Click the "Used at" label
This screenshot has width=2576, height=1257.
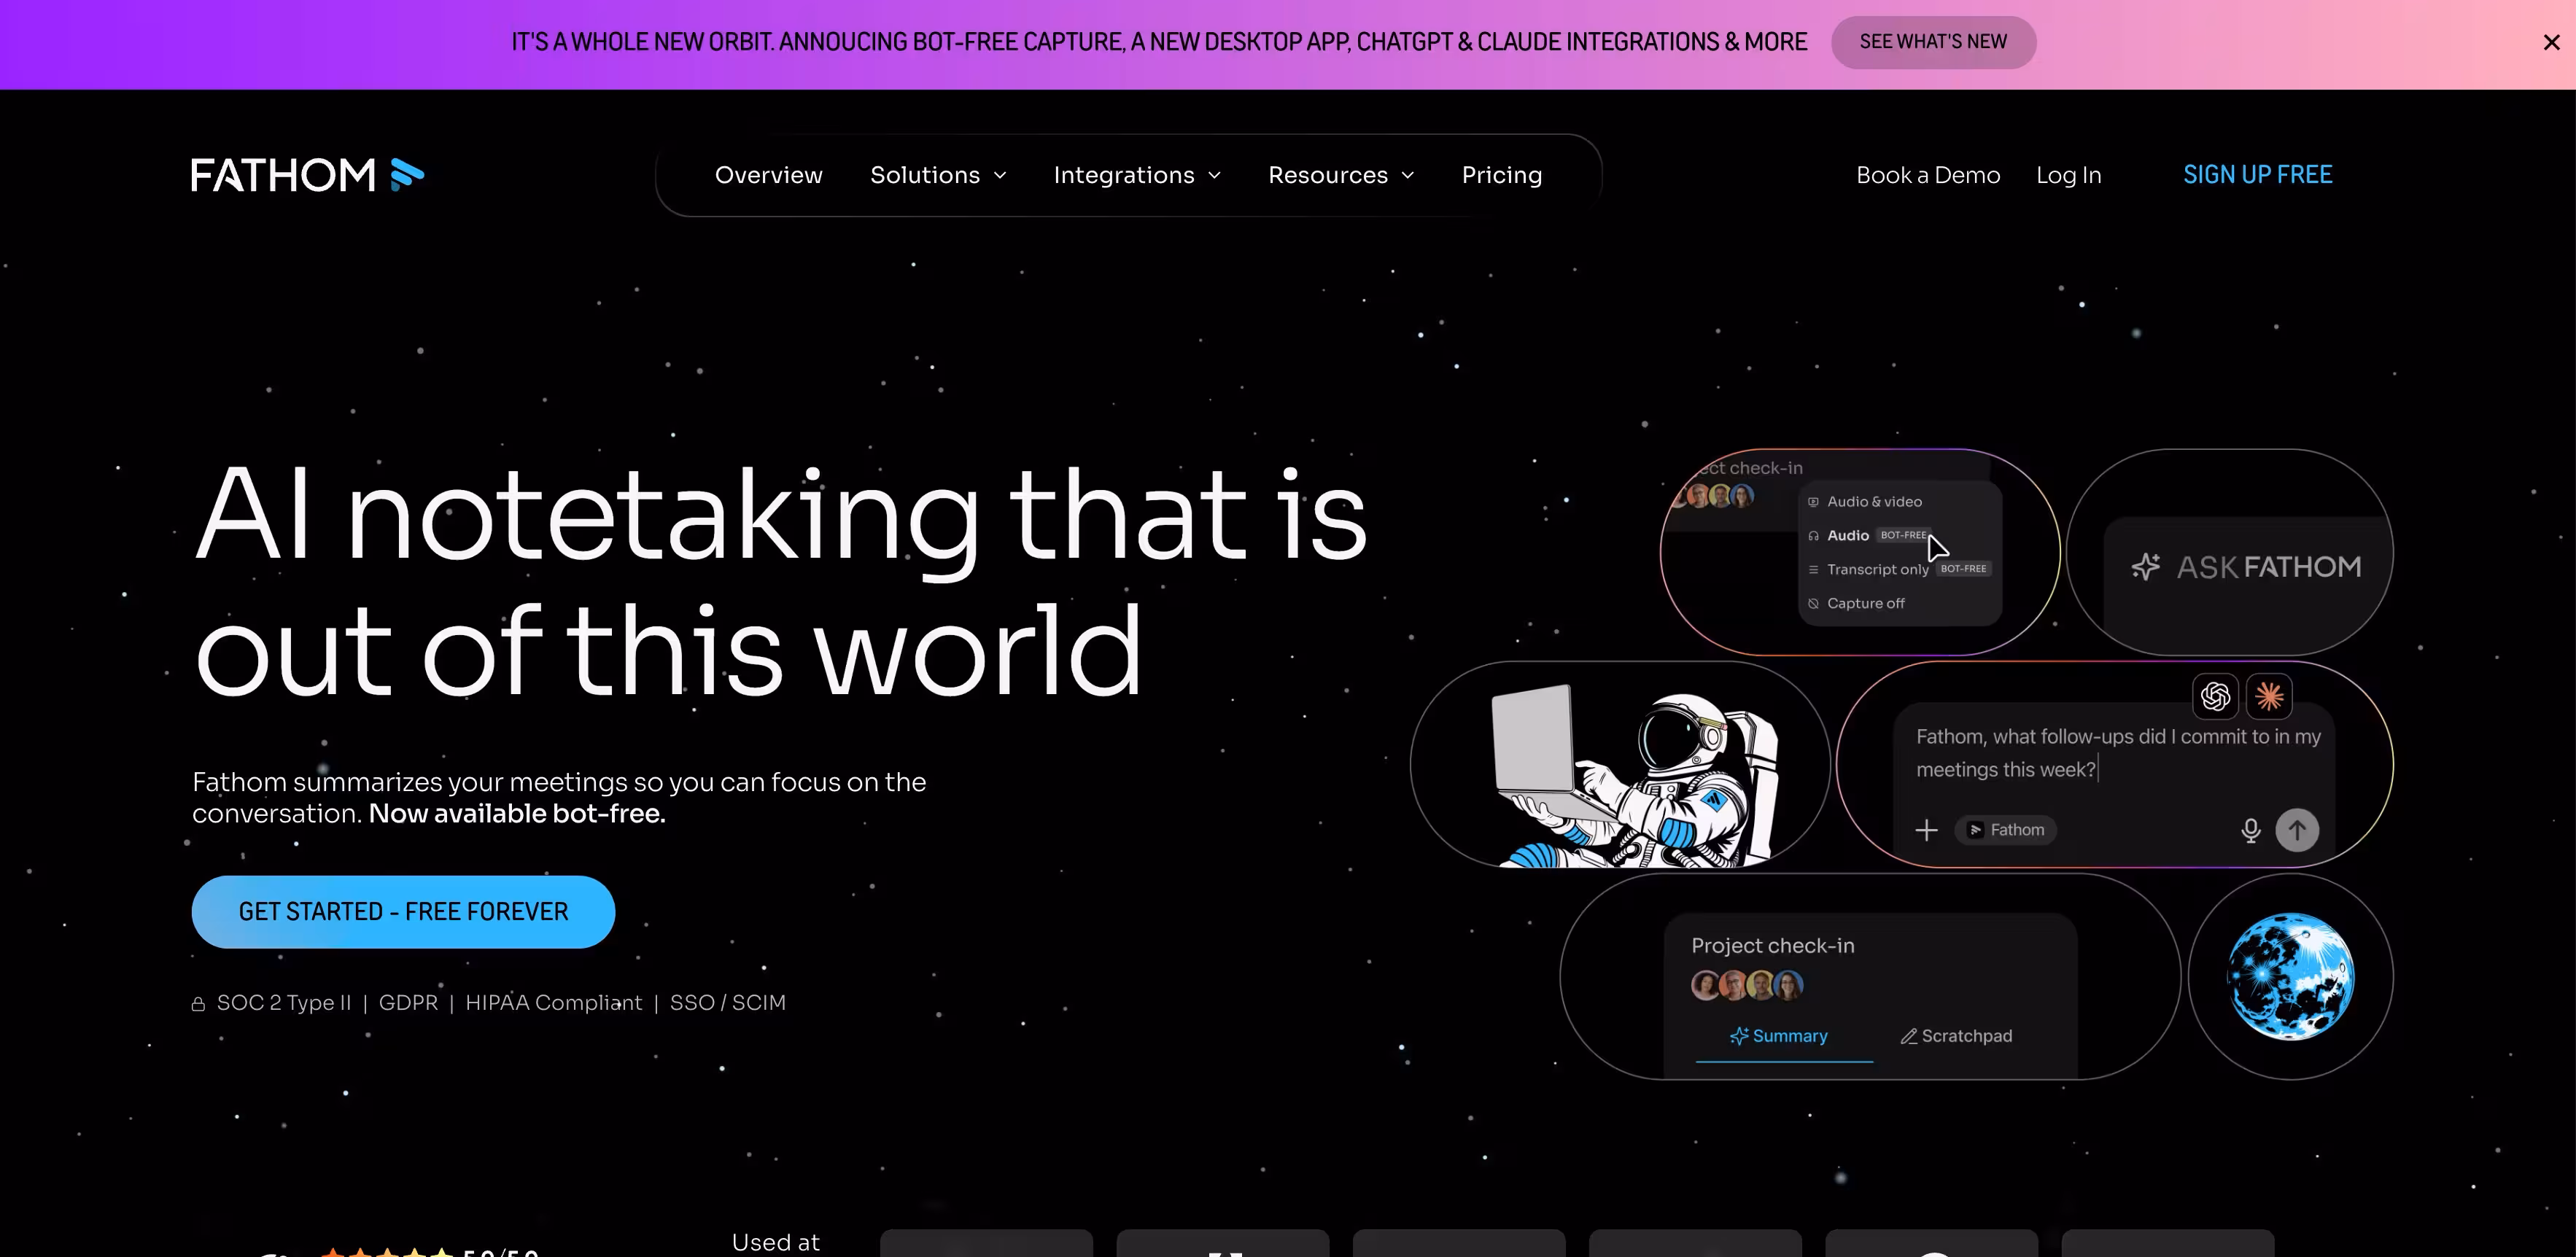pyautogui.click(x=776, y=1243)
